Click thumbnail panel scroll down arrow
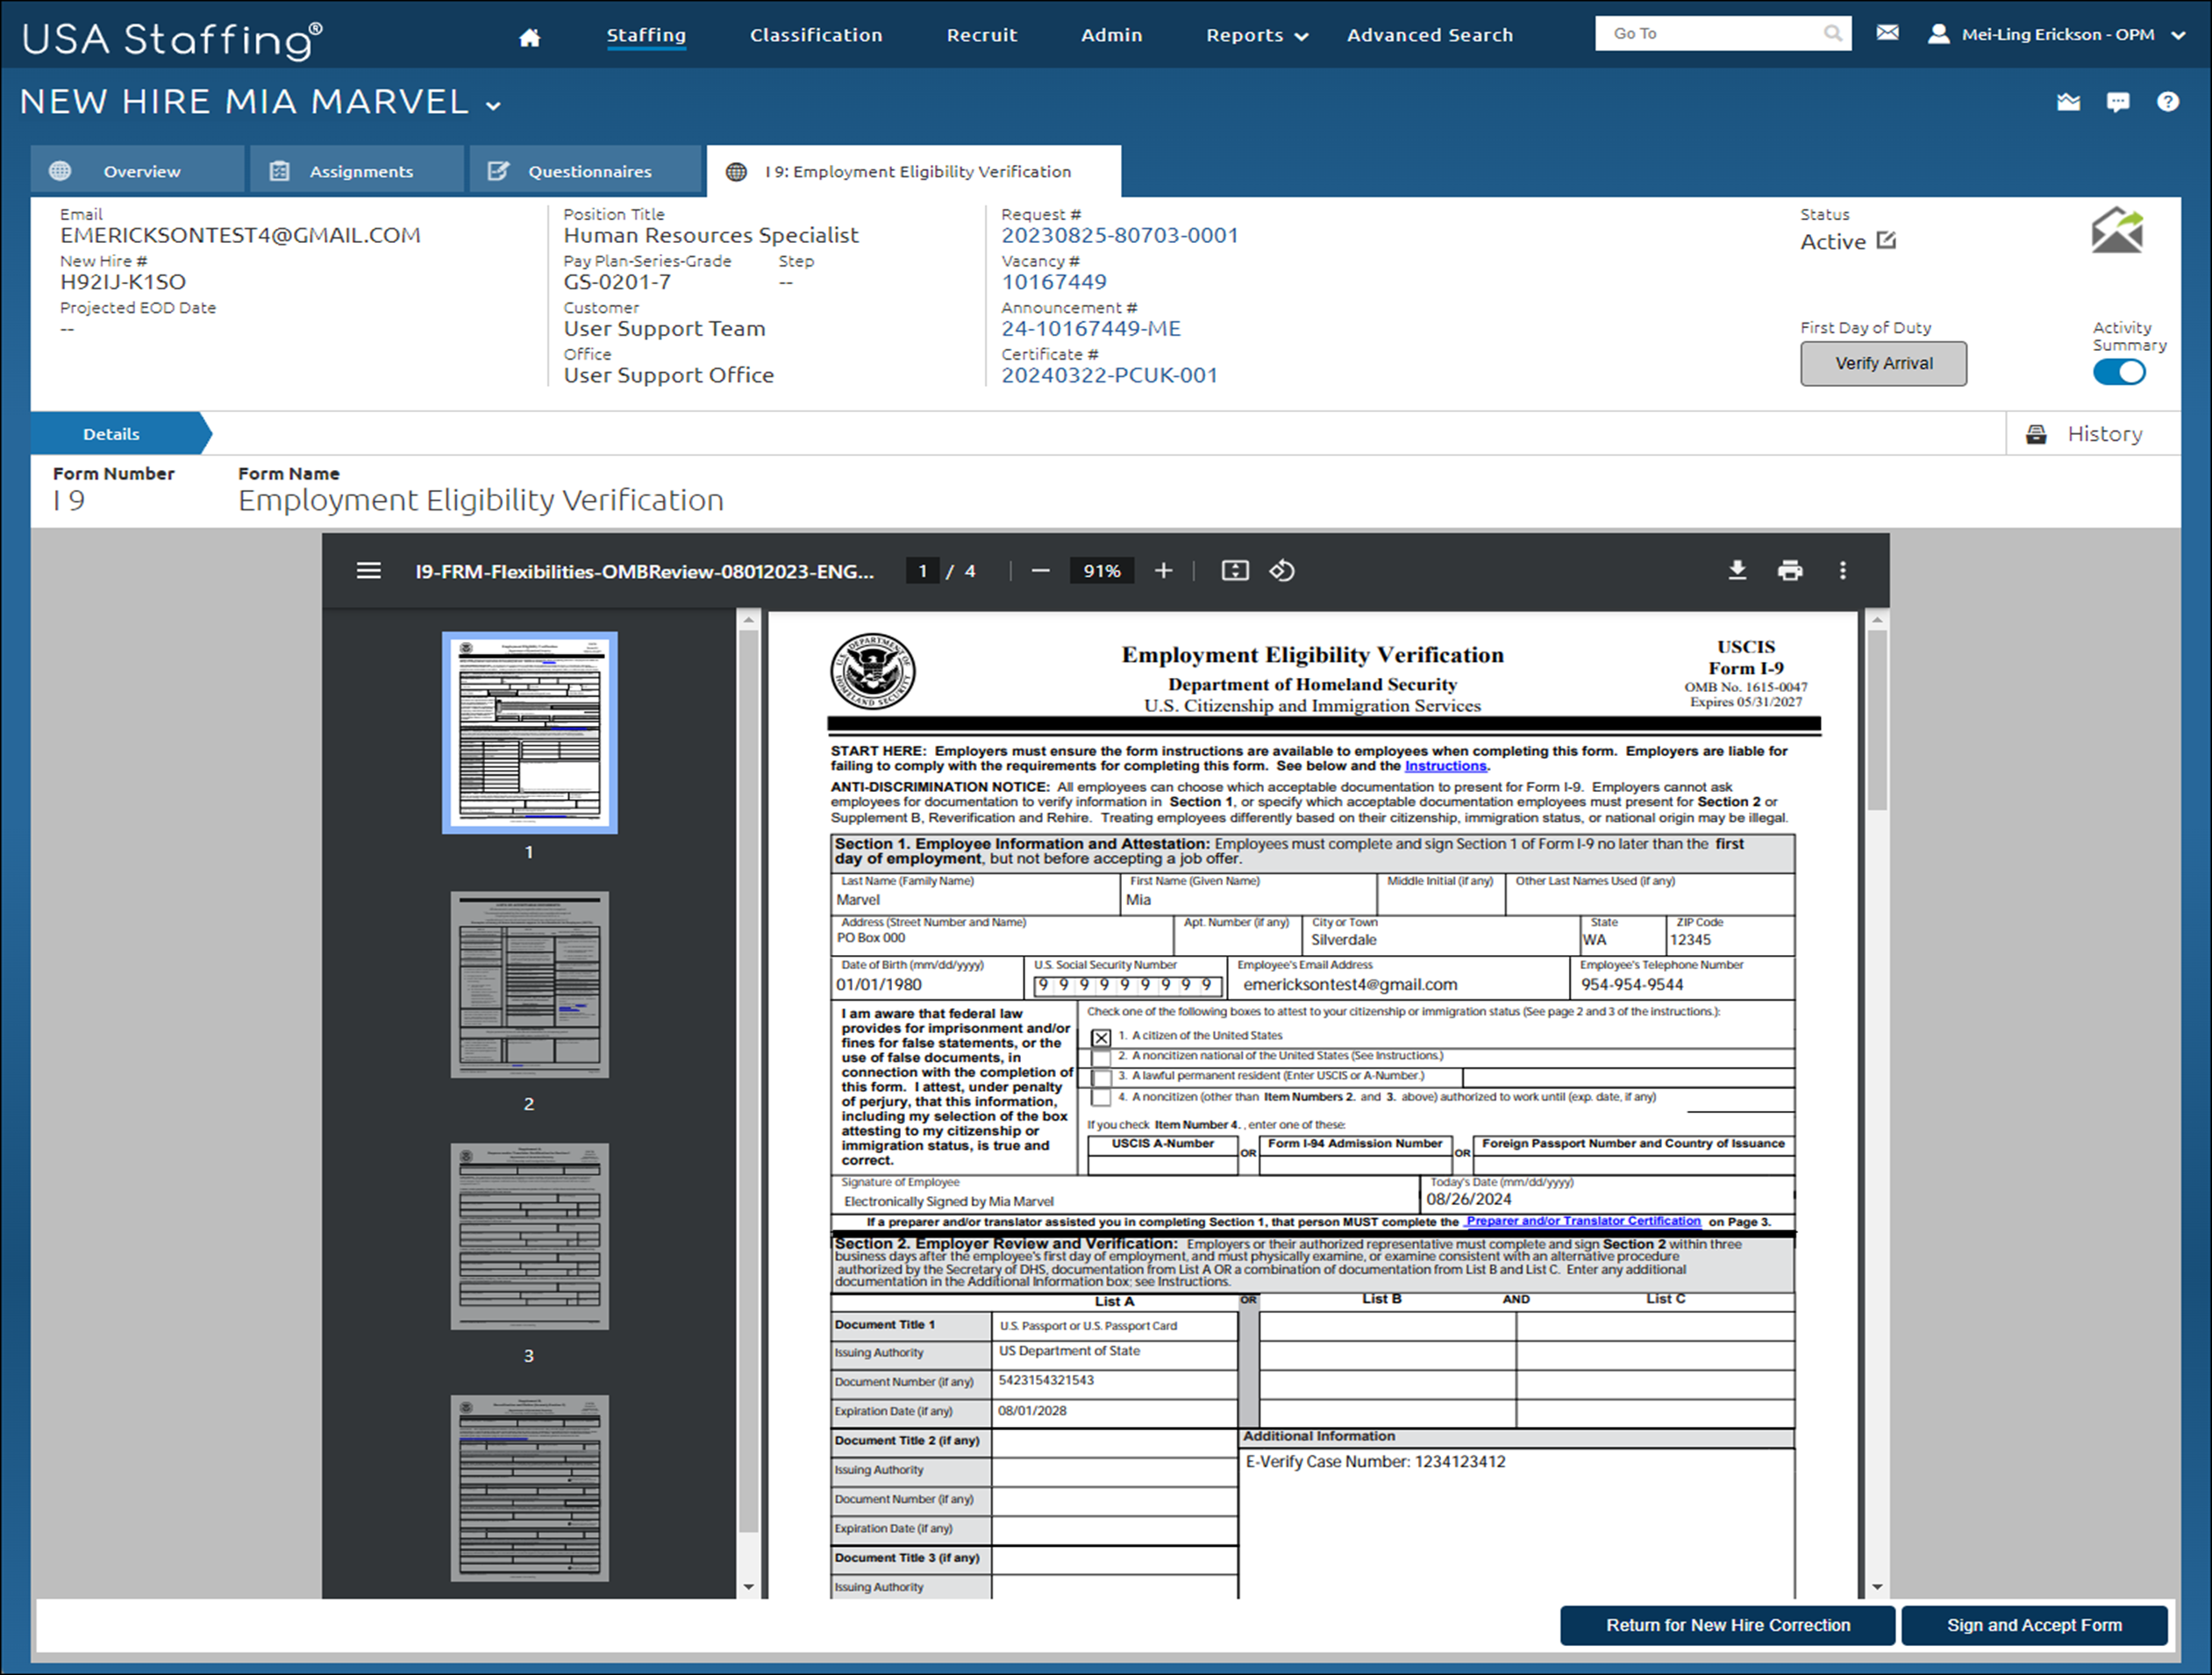Viewport: 2212px width, 1675px height. pyautogui.click(x=748, y=1587)
